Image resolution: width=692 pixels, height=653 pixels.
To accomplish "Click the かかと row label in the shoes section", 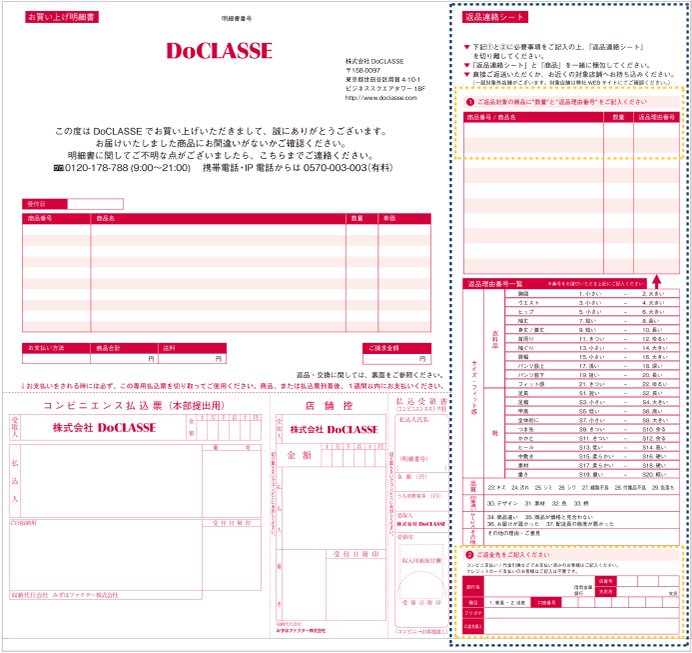I will coord(525,438).
